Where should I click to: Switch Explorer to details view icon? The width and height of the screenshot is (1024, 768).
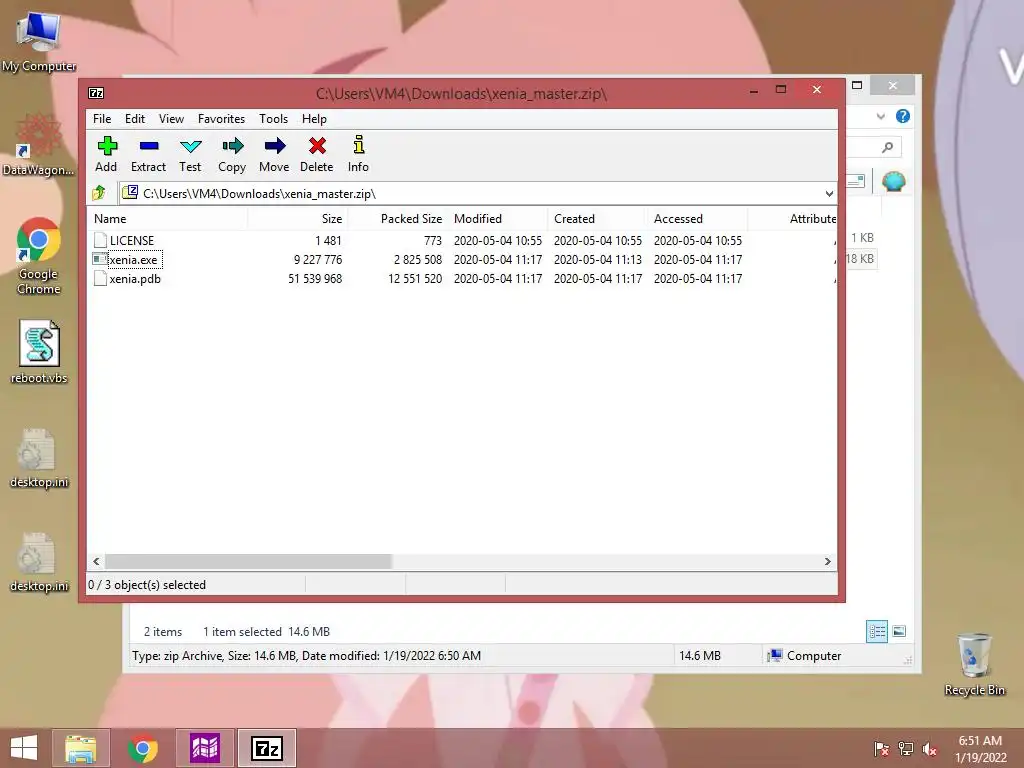[876, 631]
